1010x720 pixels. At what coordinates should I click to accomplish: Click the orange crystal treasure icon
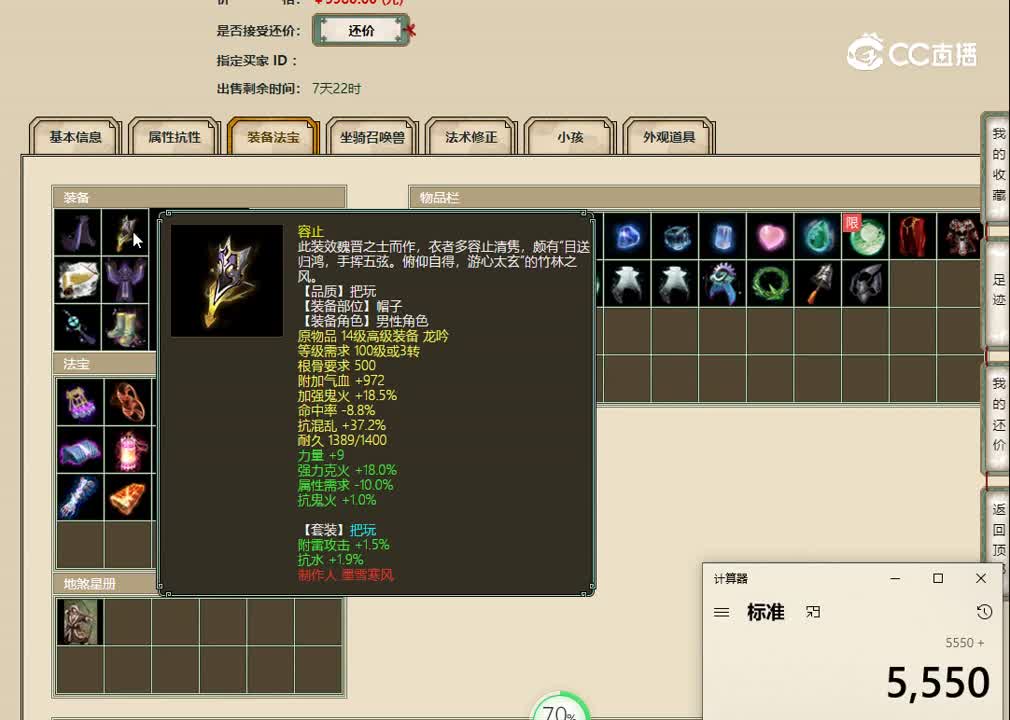(128, 497)
